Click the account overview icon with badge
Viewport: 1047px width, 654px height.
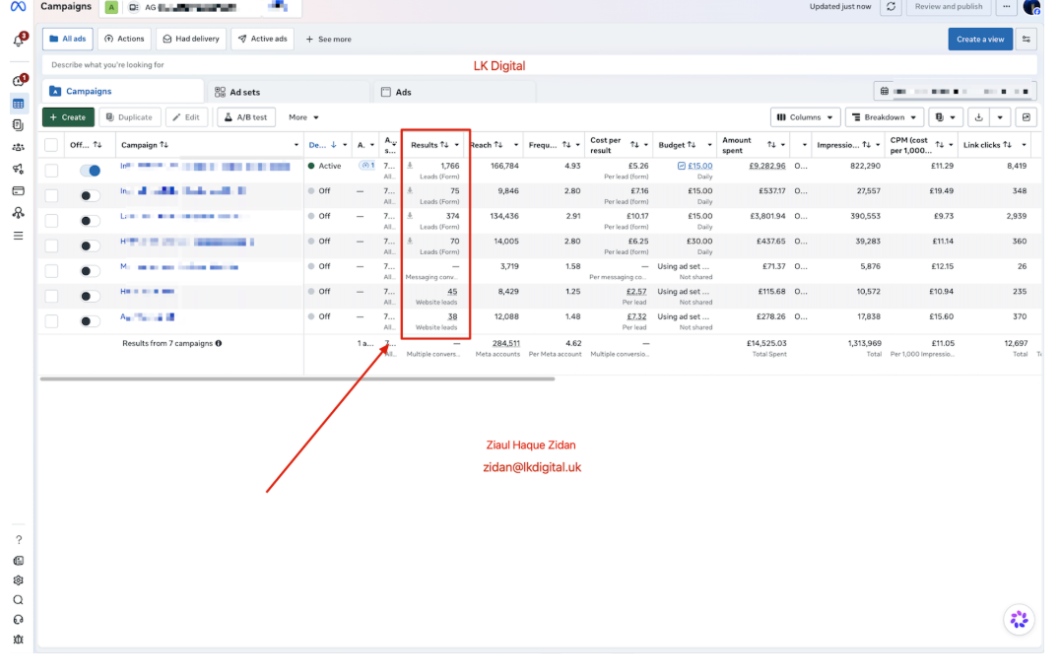[x=18, y=81]
